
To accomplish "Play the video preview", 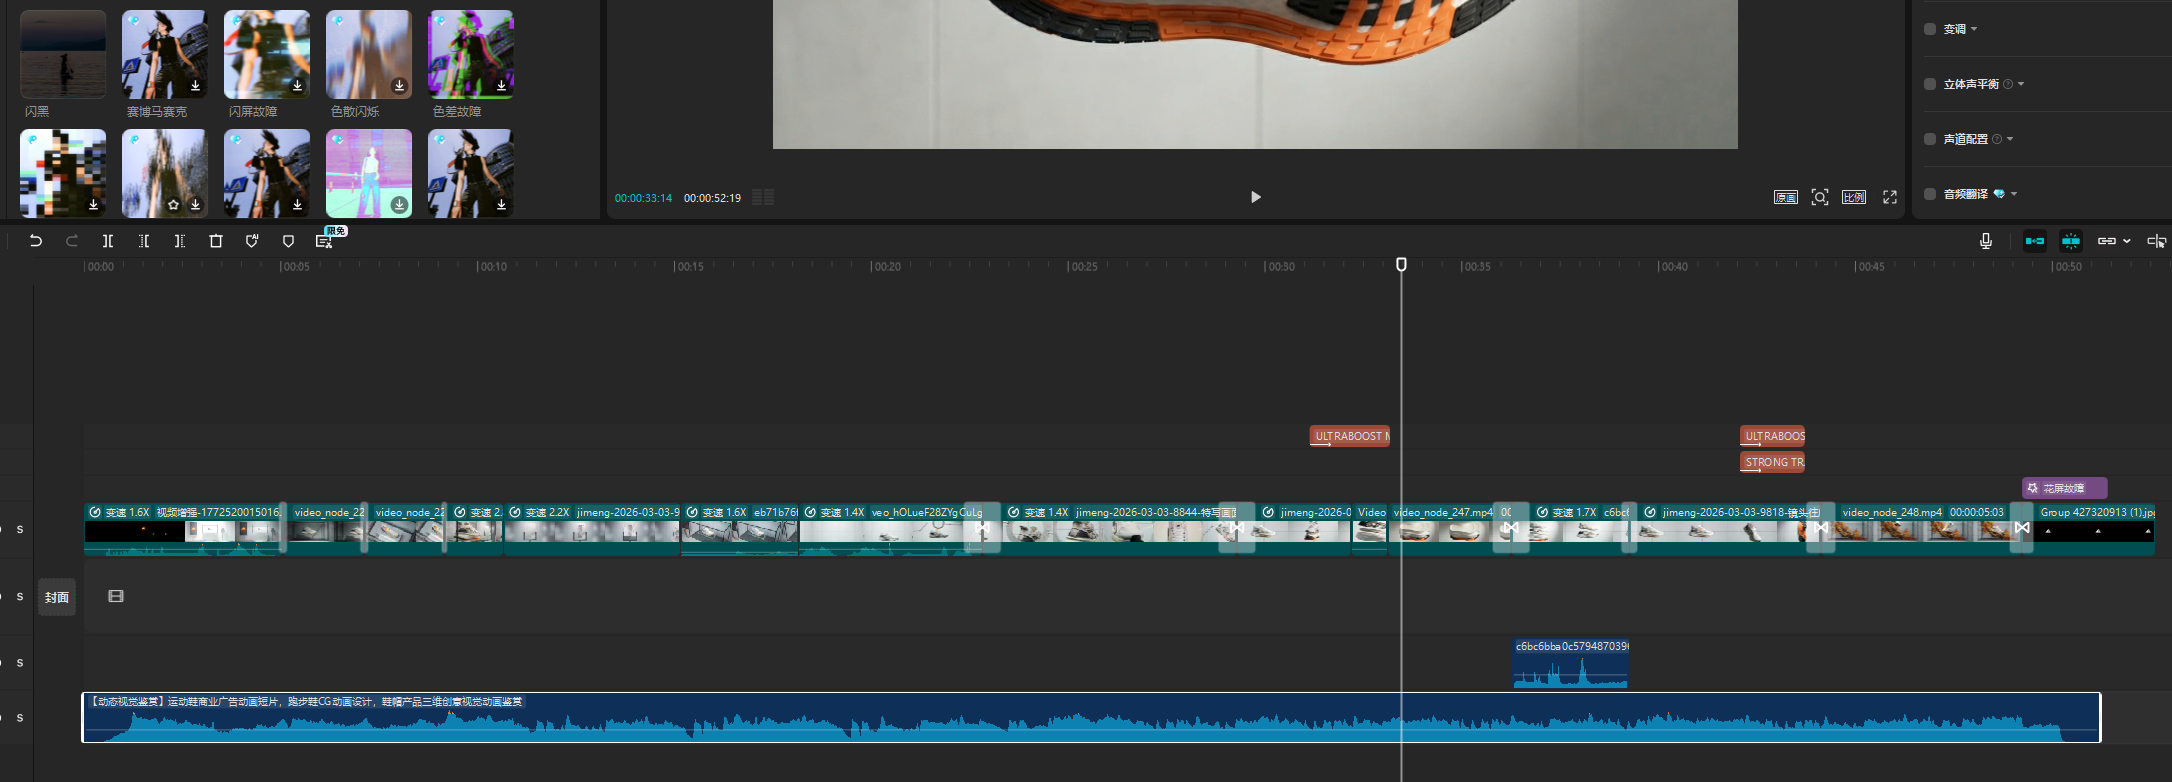I will pyautogui.click(x=1256, y=197).
